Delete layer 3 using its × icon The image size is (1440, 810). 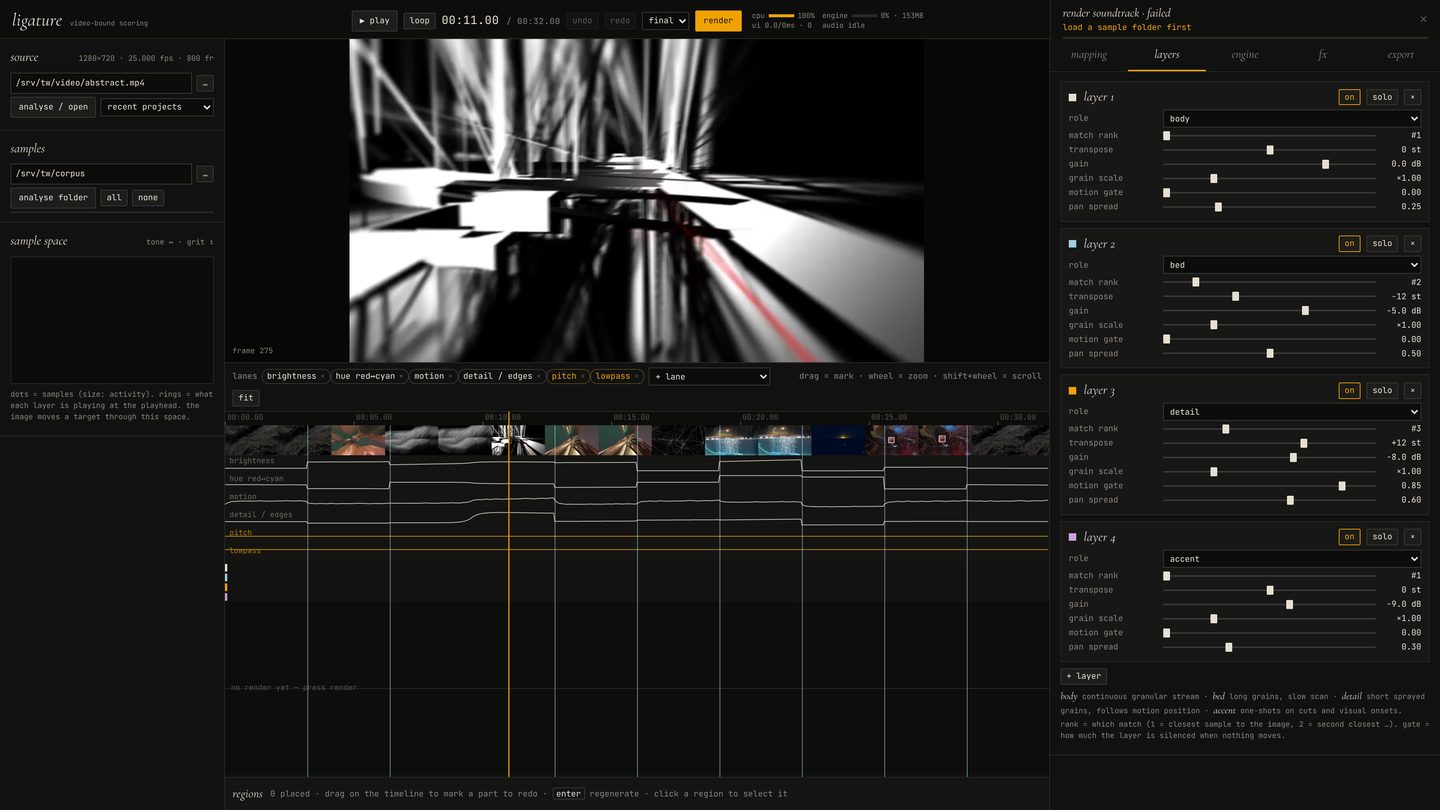[x=1412, y=391]
